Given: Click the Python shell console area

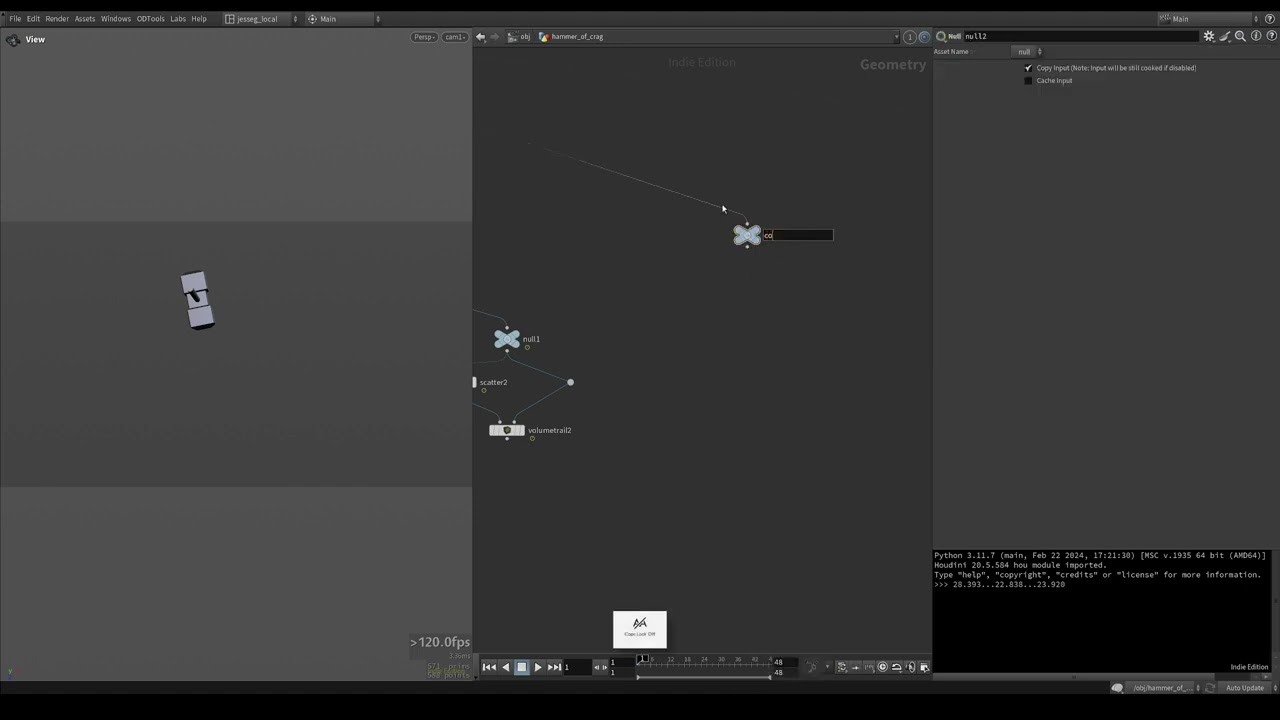Looking at the screenshot, I should 1101,610.
